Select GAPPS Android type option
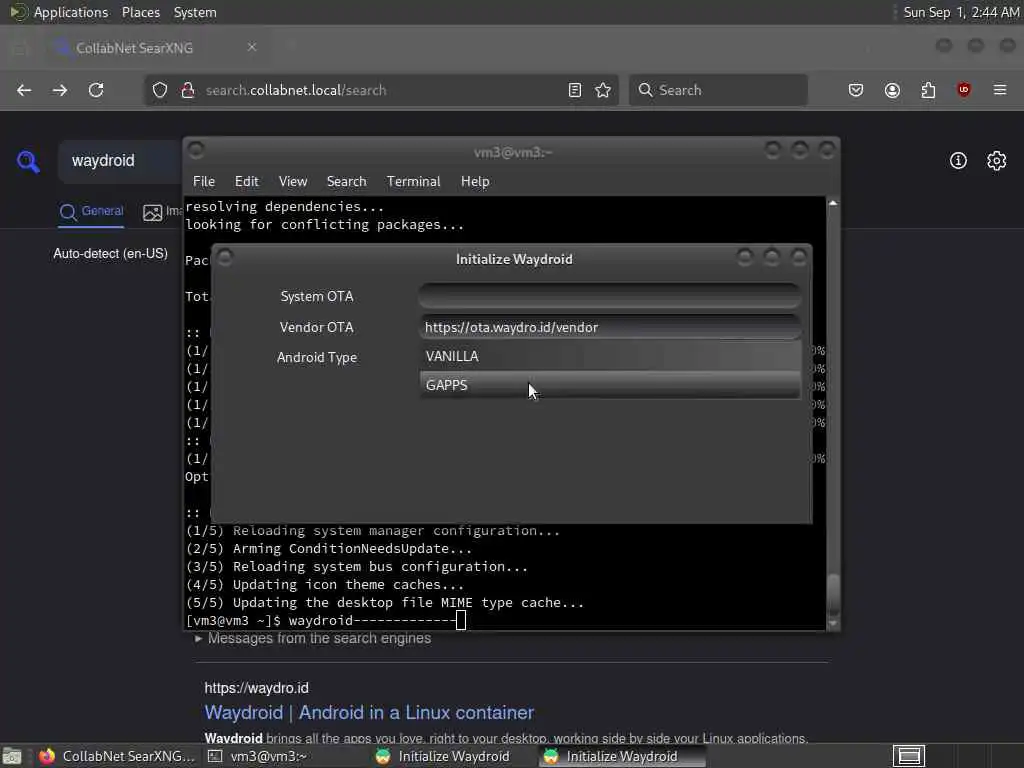 pos(610,385)
